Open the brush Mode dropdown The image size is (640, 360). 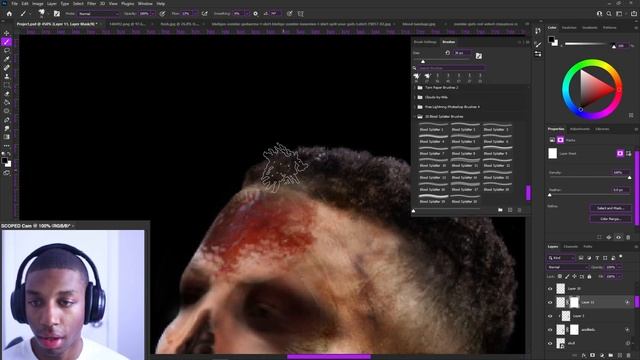98,13
